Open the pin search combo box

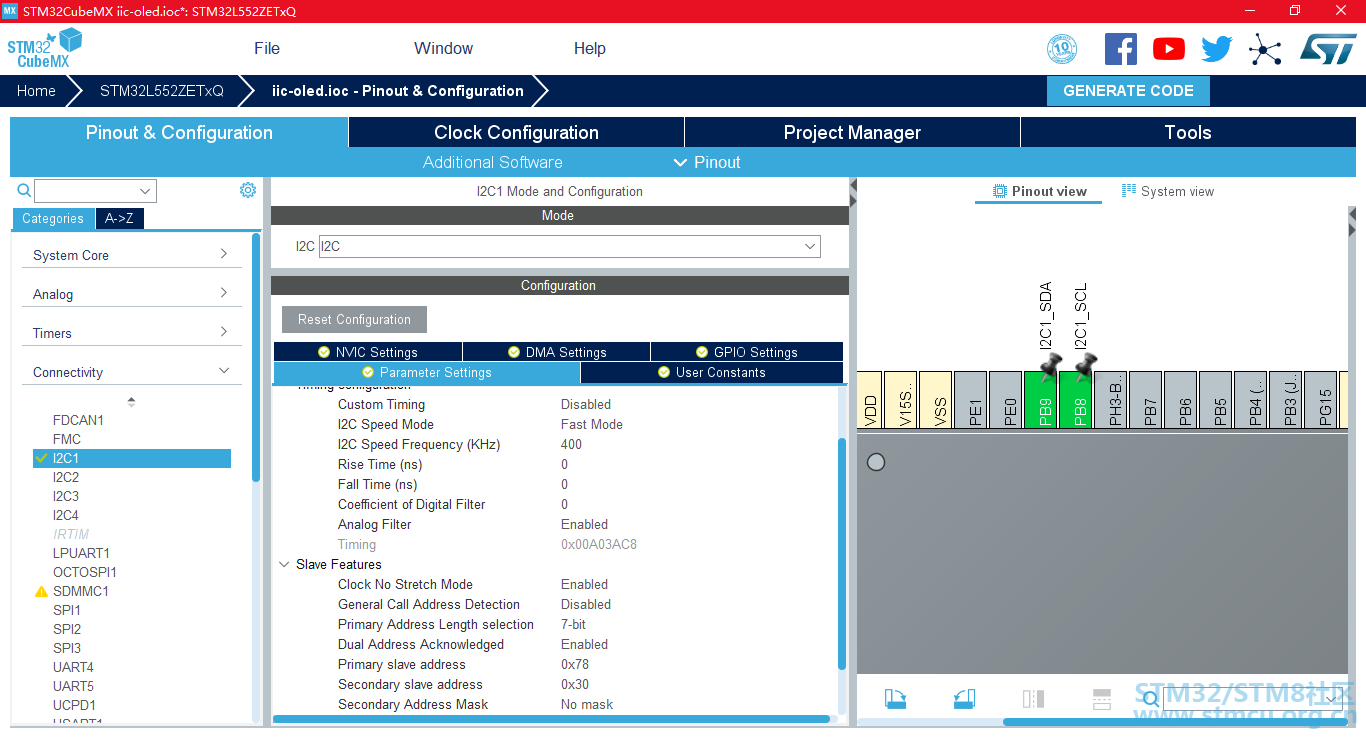point(1254,699)
